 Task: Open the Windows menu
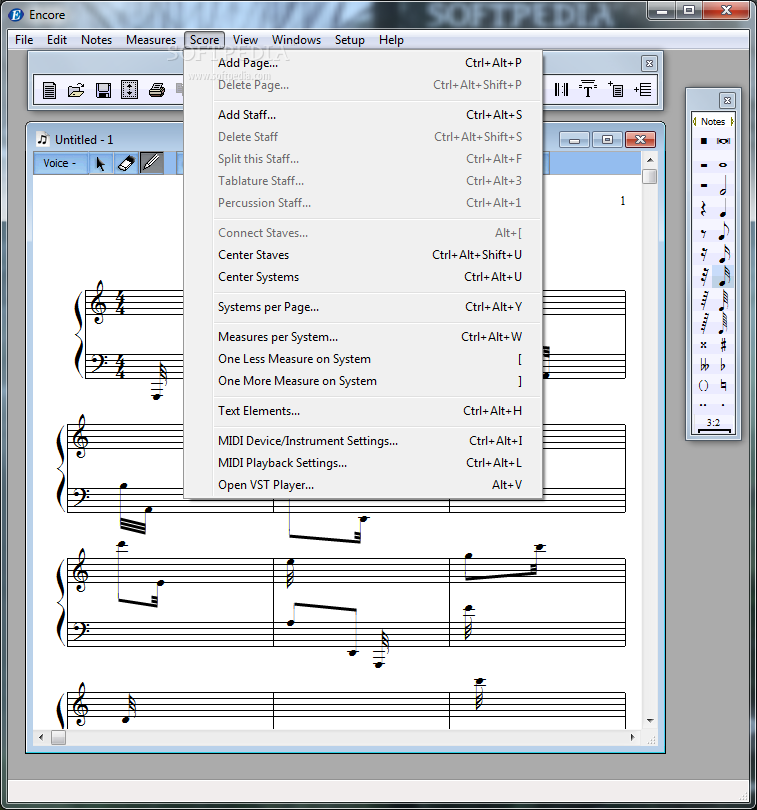pyautogui.click(x=296, y=40)
